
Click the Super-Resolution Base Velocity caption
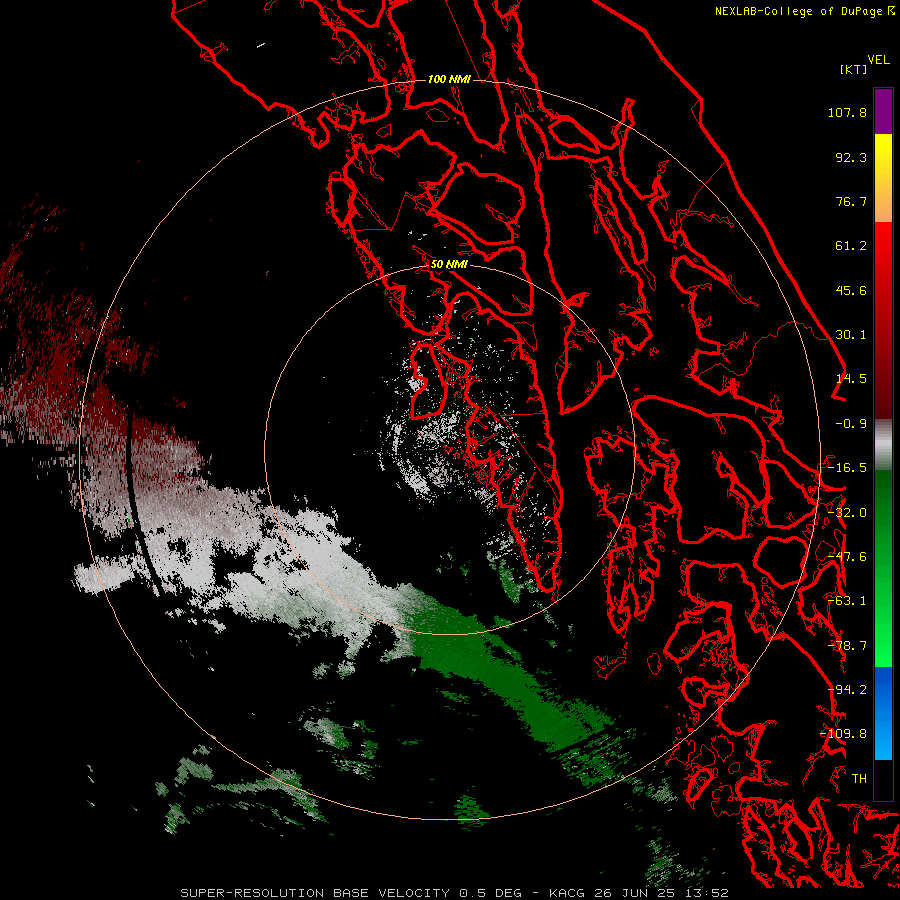(454, 893)
